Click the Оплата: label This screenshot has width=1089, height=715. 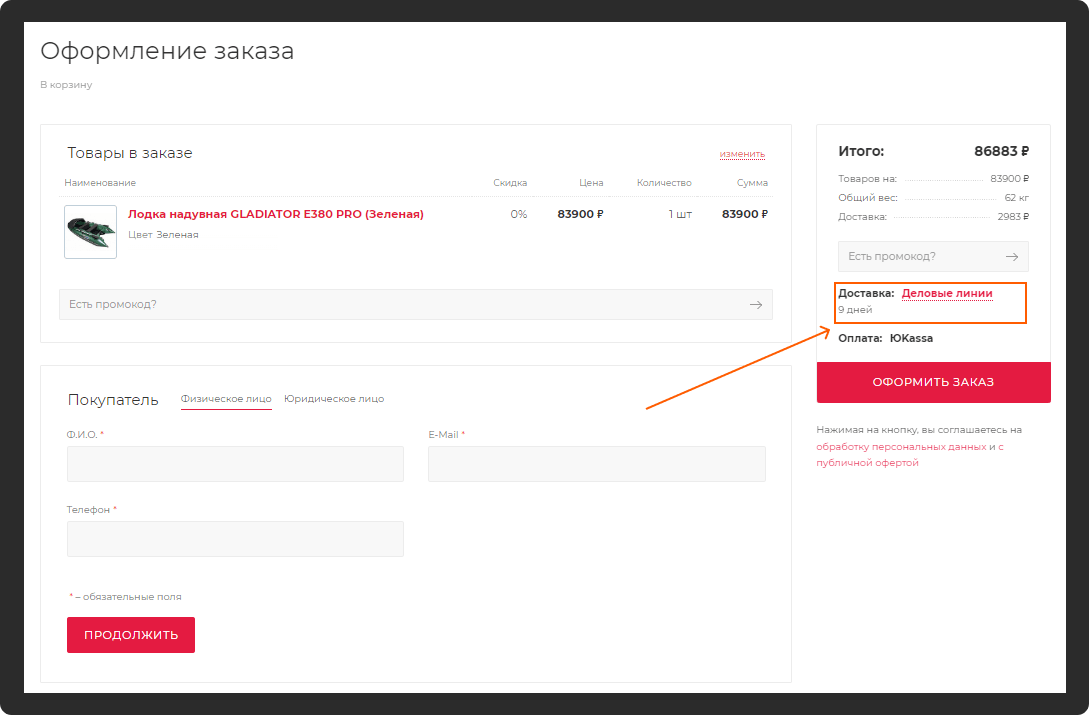click(860, 338)
